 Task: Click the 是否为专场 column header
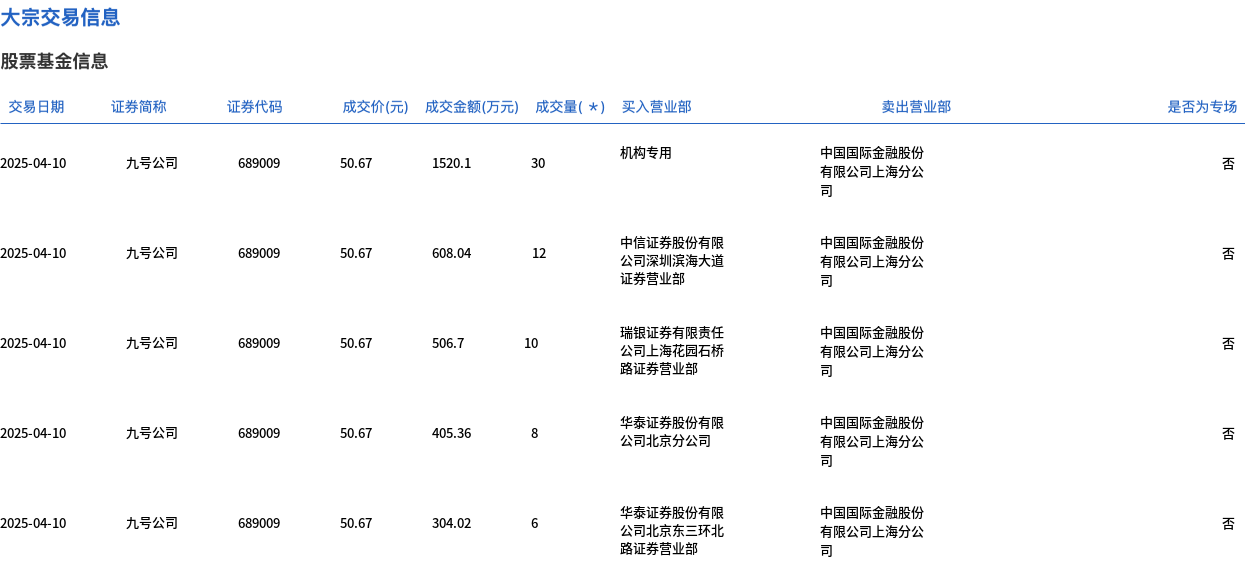click(1202, 107)
